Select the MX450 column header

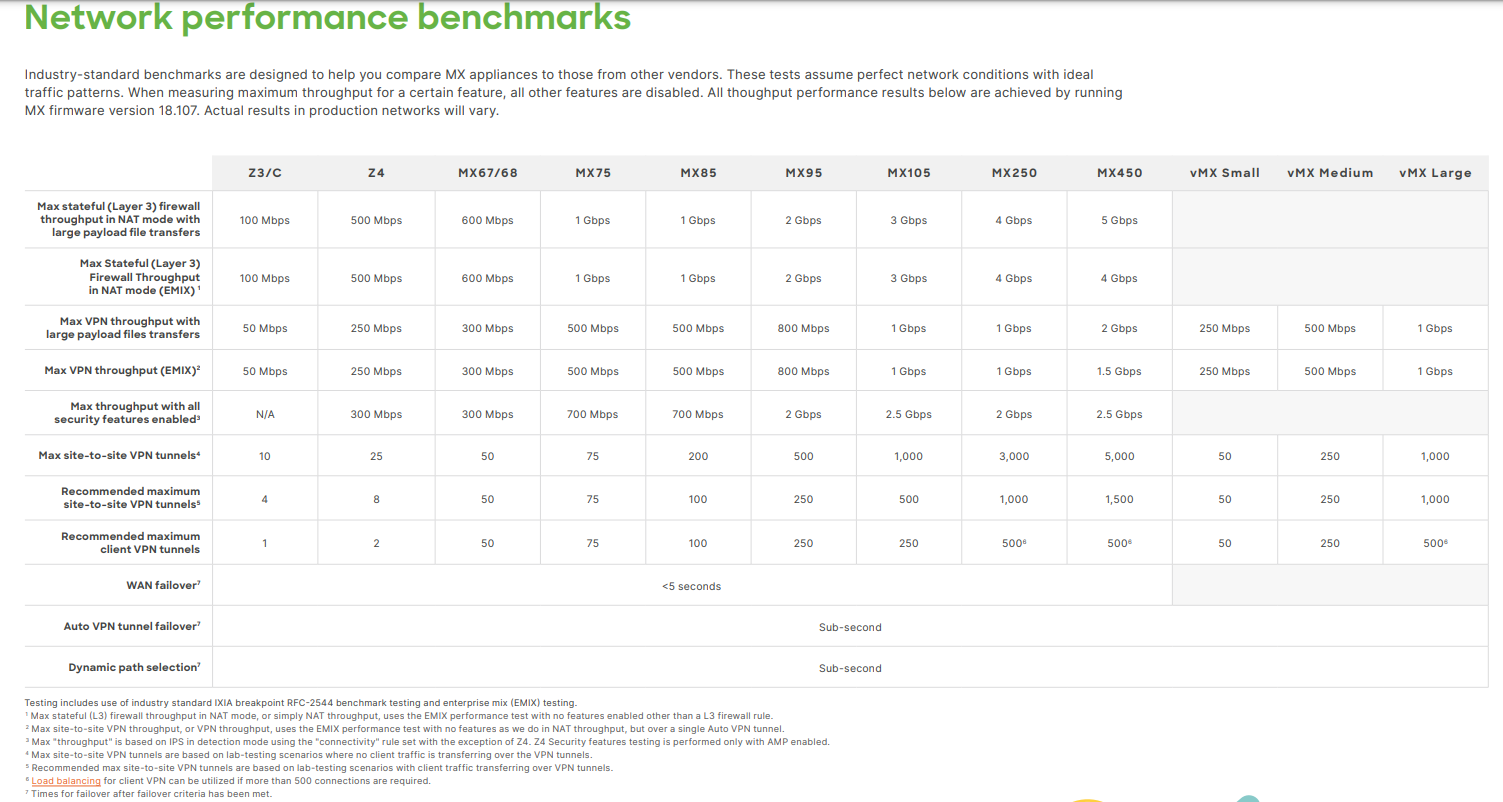click(1119, 172)
